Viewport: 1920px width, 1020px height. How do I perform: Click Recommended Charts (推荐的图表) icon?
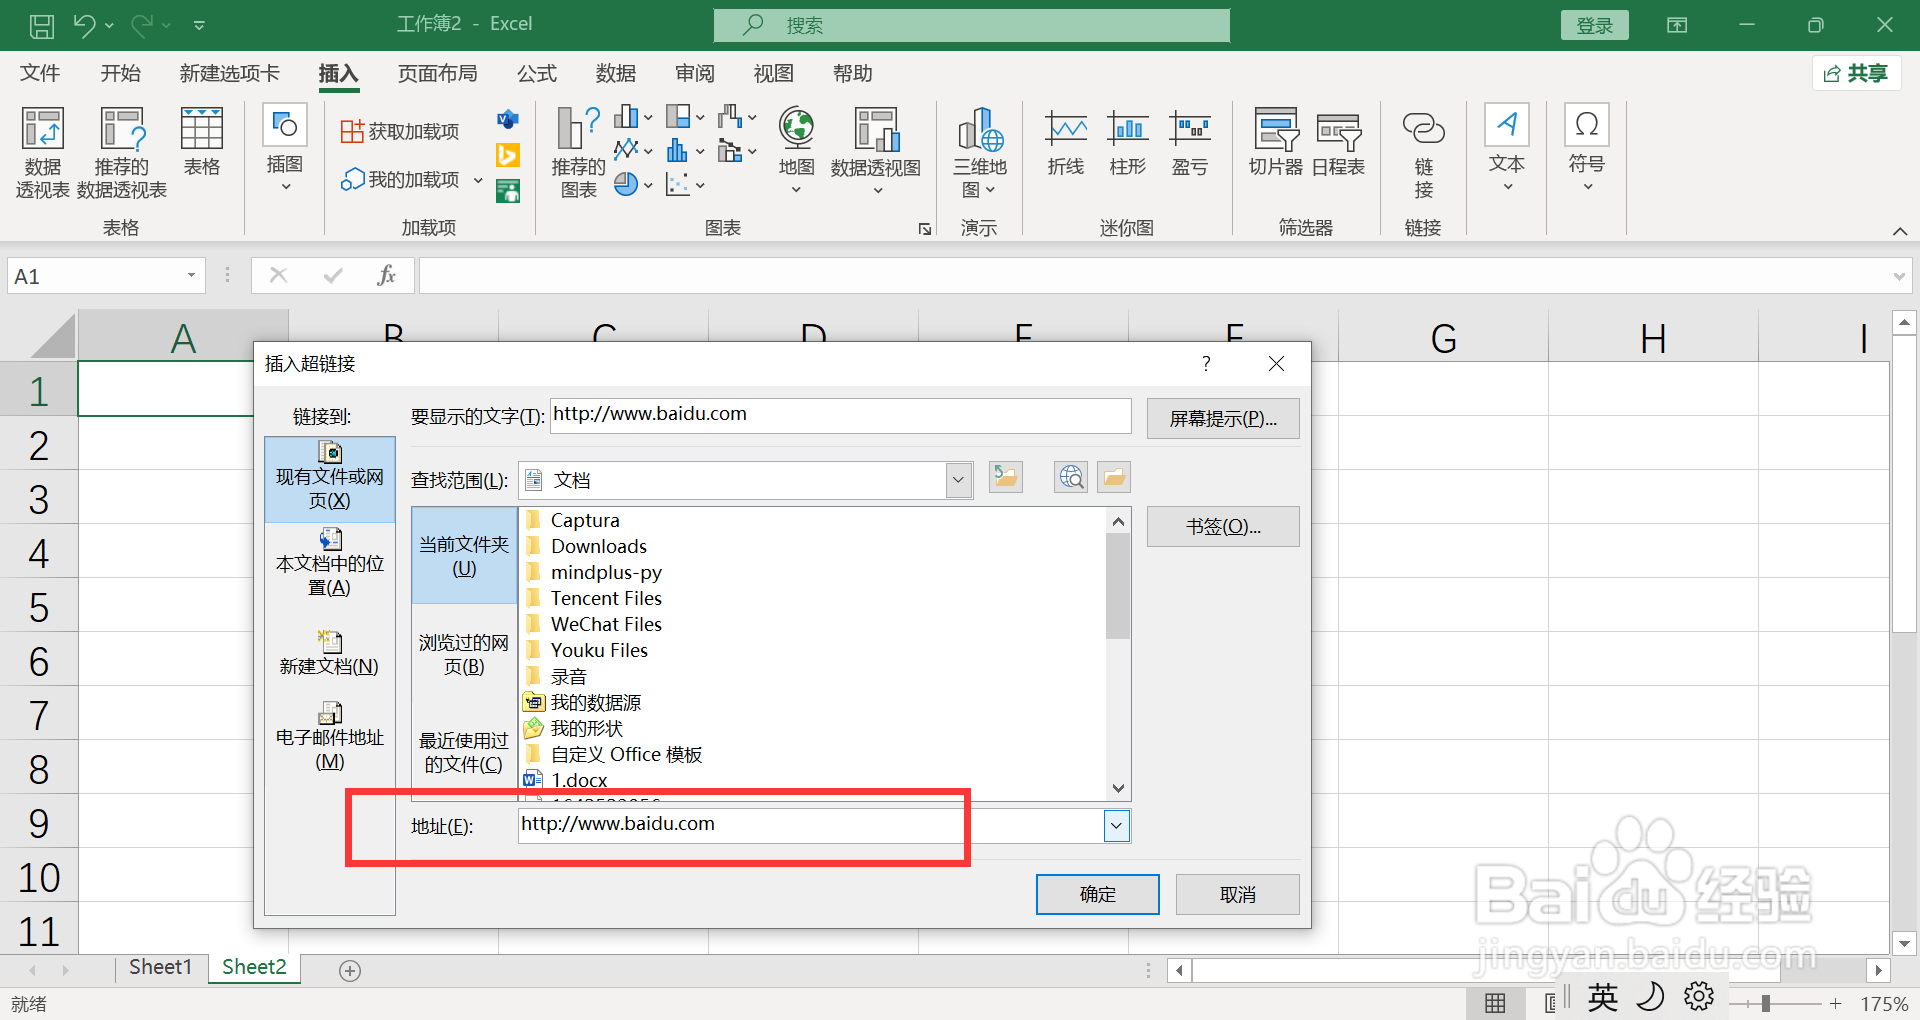pyautogui.click(x=578, y=152)
